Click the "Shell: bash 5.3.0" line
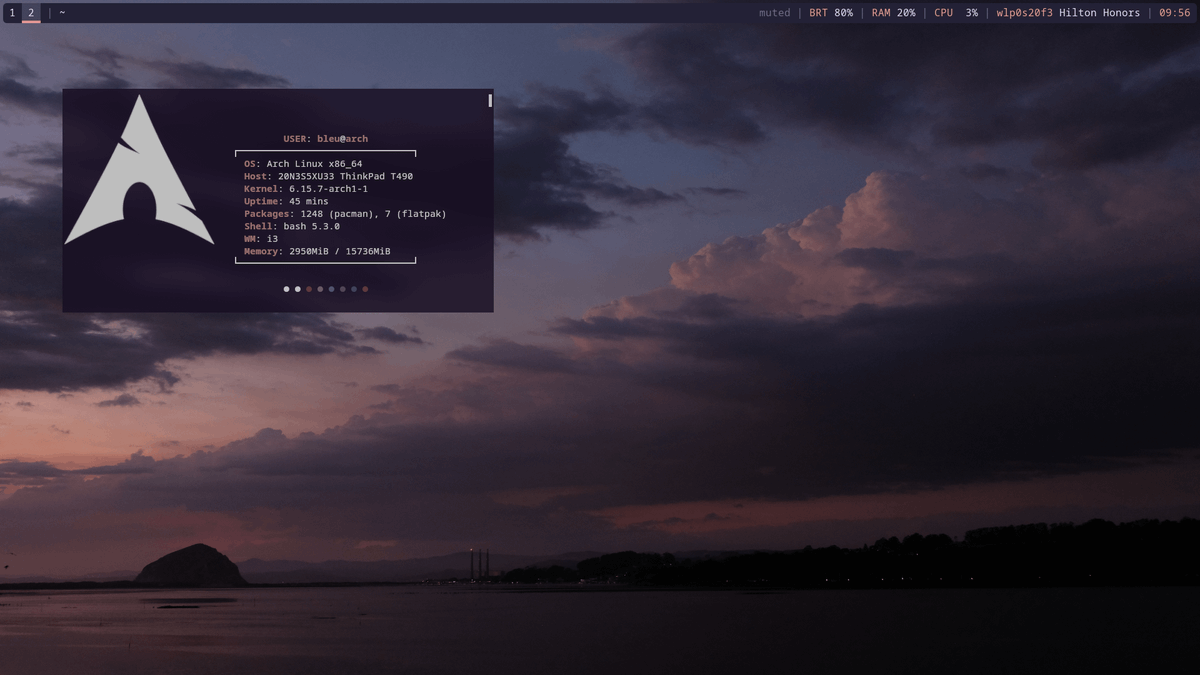 pyautogui.click(x=292, y=226)
